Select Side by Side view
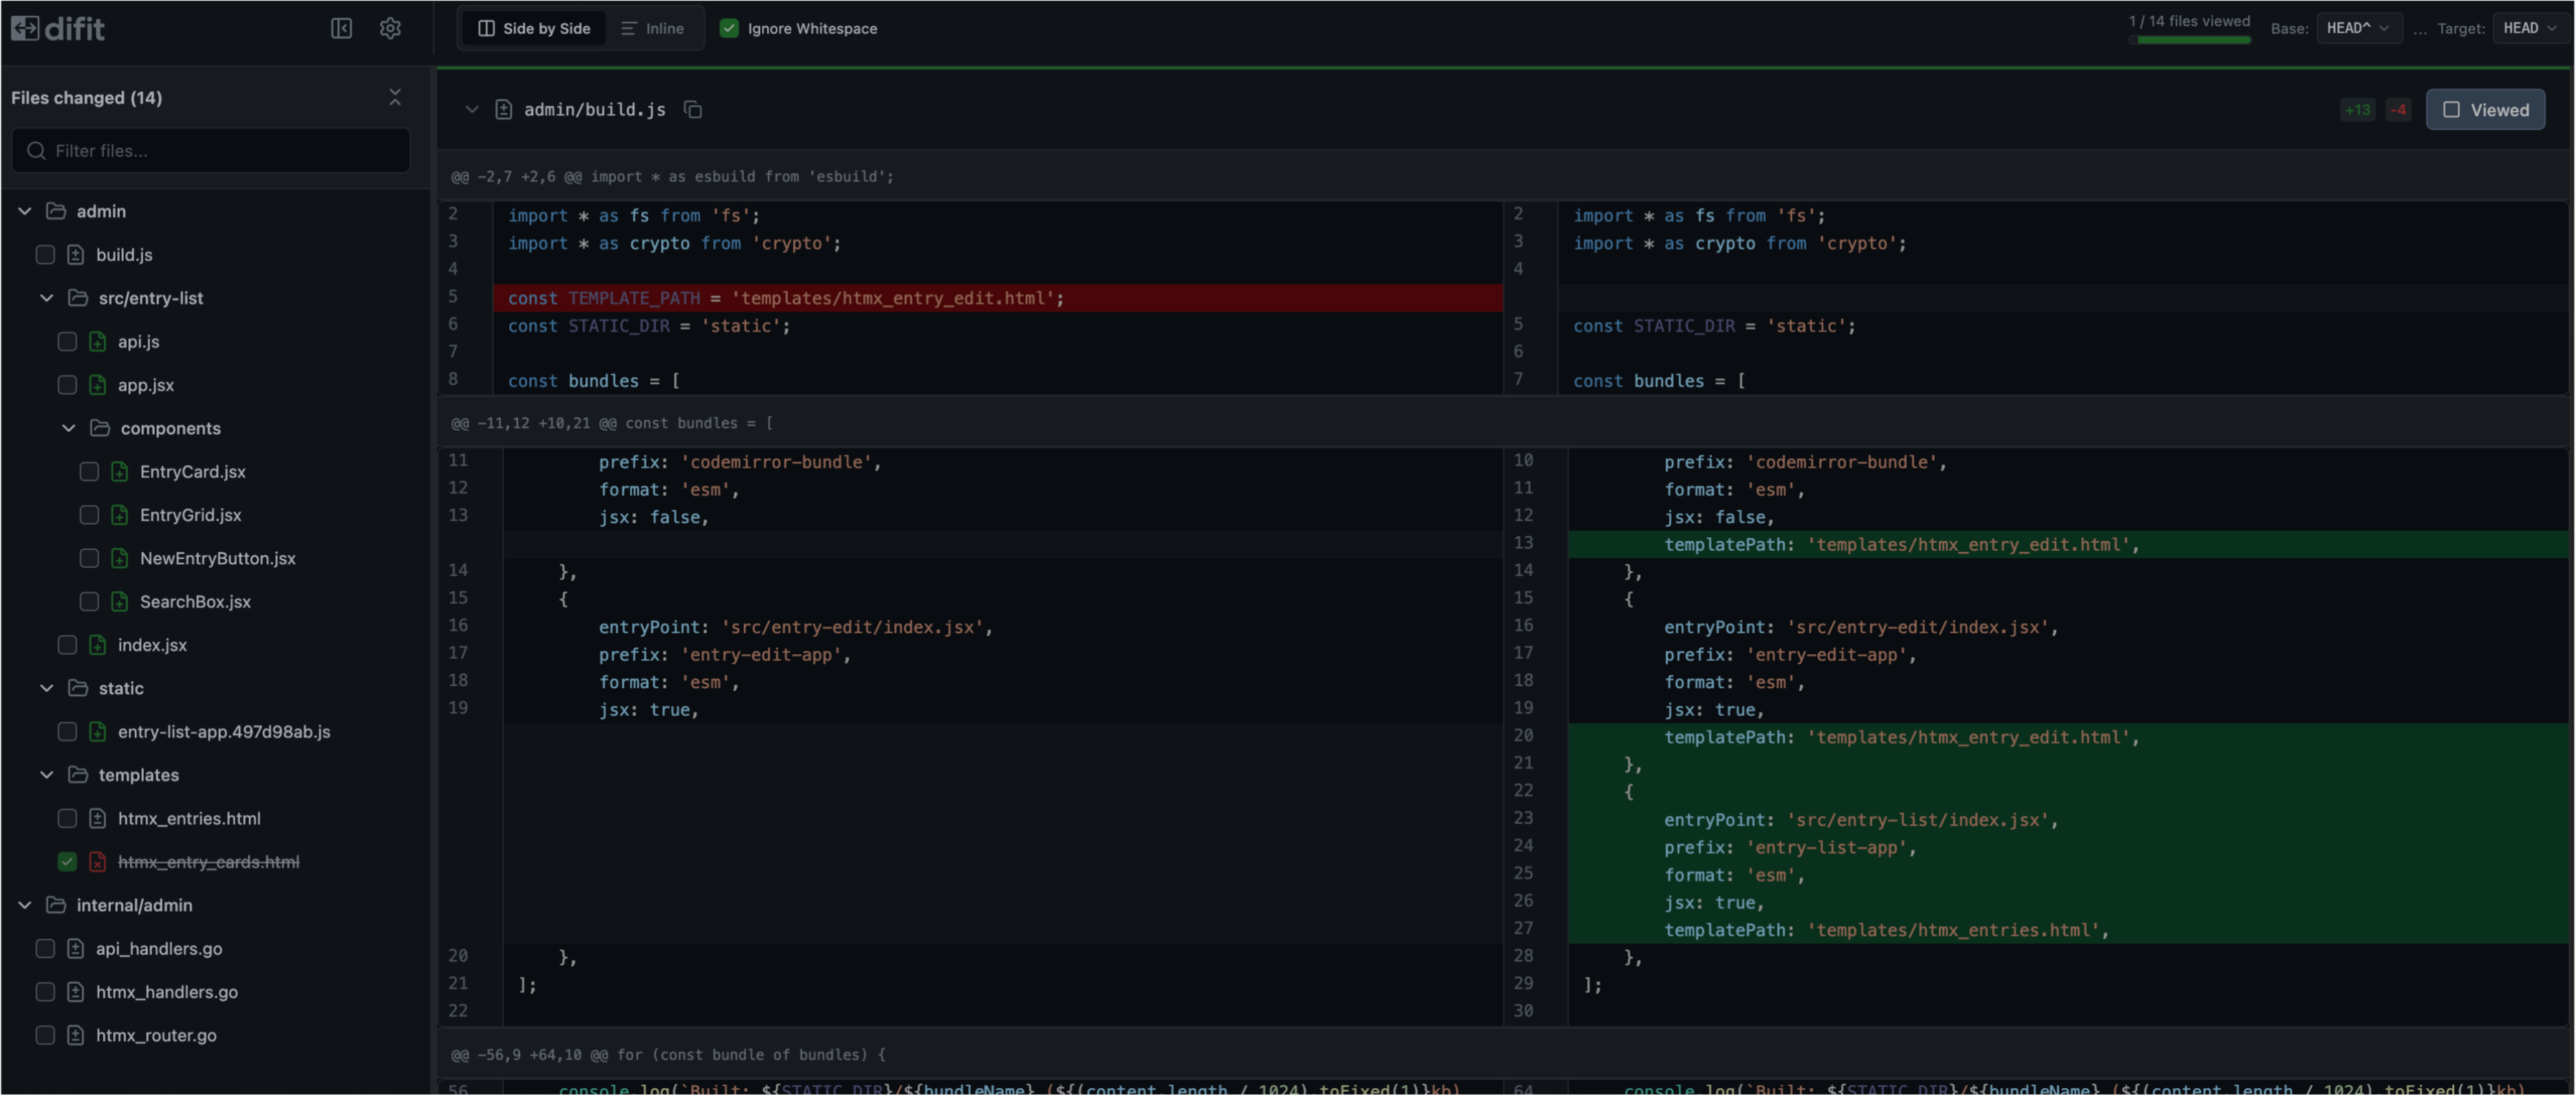The width and height of the screenshot is (2576, 1095). coord(534,28)
